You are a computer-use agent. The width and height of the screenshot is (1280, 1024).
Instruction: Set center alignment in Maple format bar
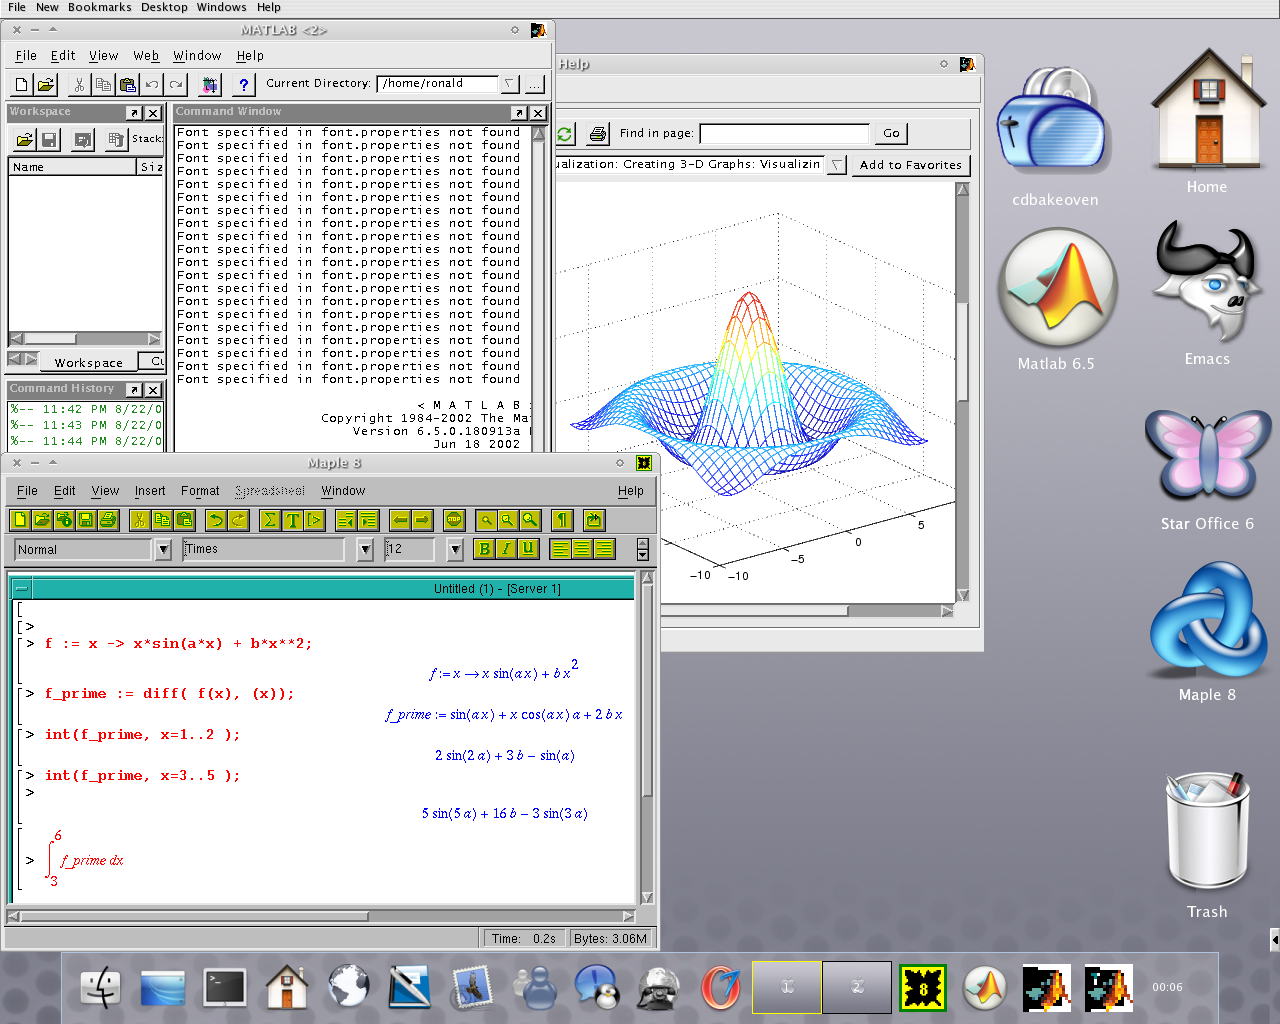tap(582, 549)
